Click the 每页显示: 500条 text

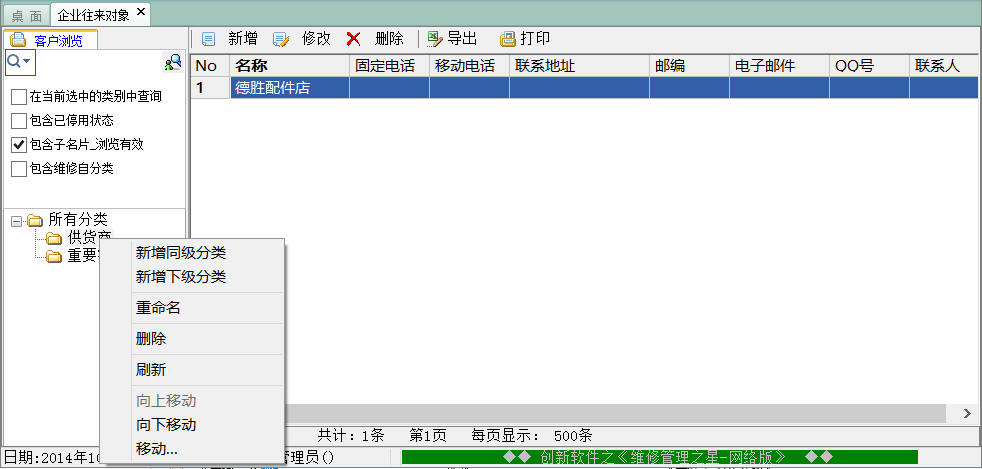pos(531,436)
